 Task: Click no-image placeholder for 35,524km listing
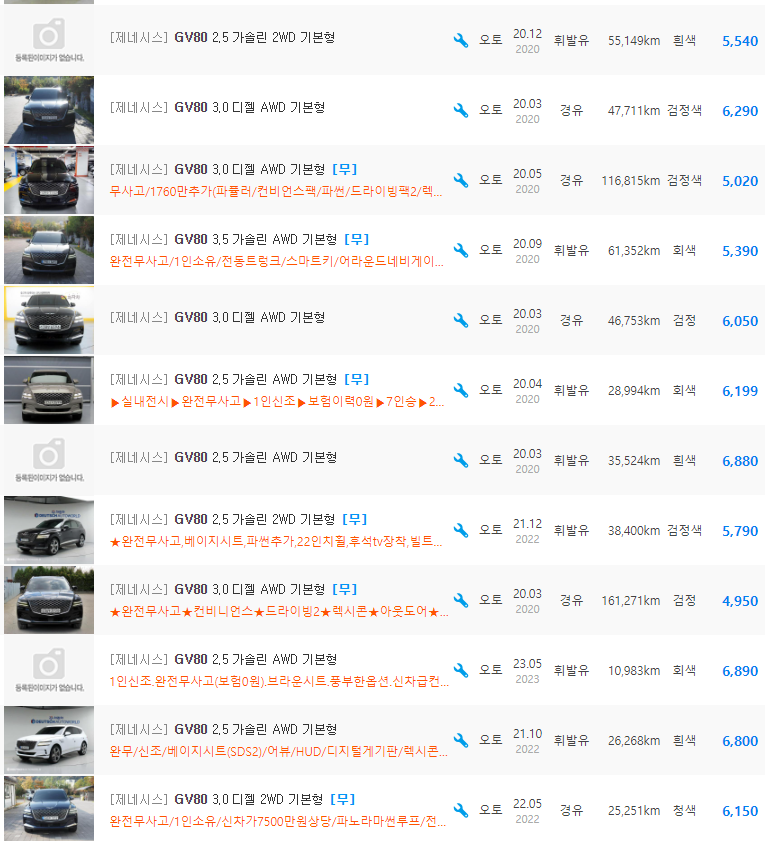click(49, 460)
